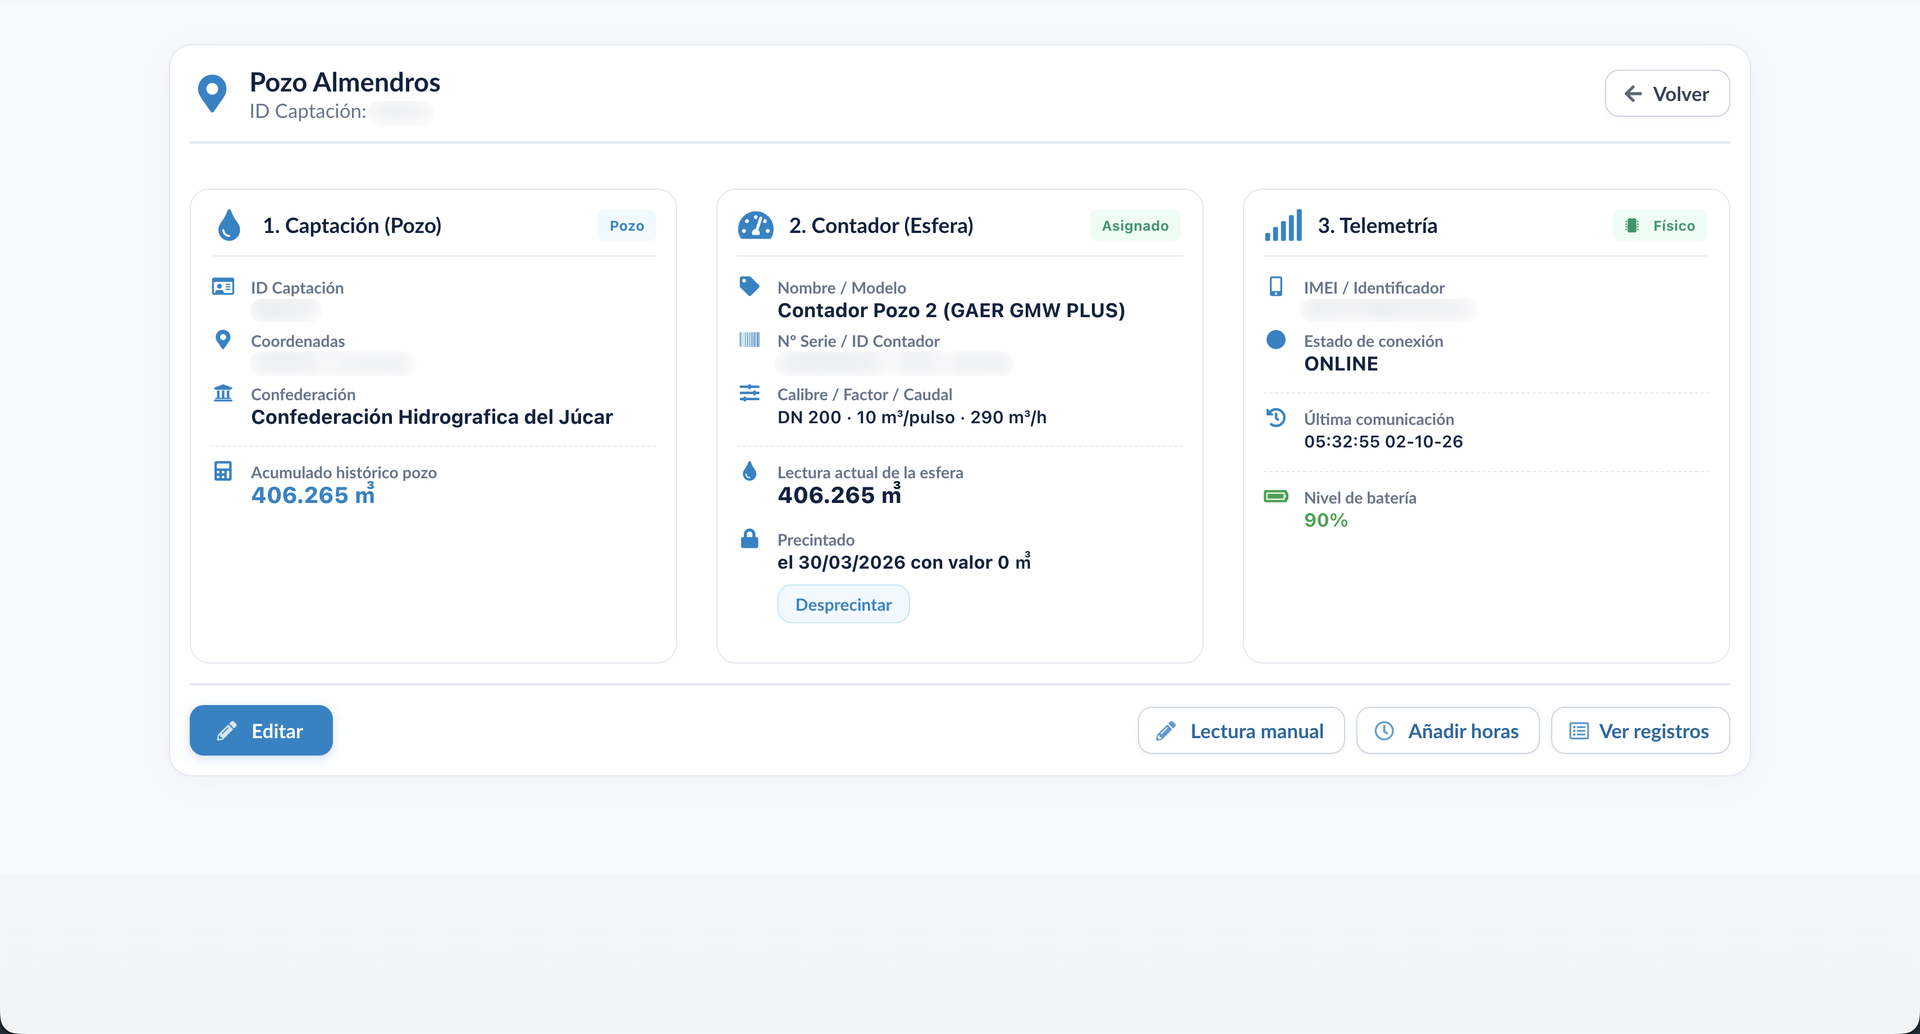Click the Pozo Almendros title
The width and height of the screenshot is (1920, 1034).
coord(345,82)
